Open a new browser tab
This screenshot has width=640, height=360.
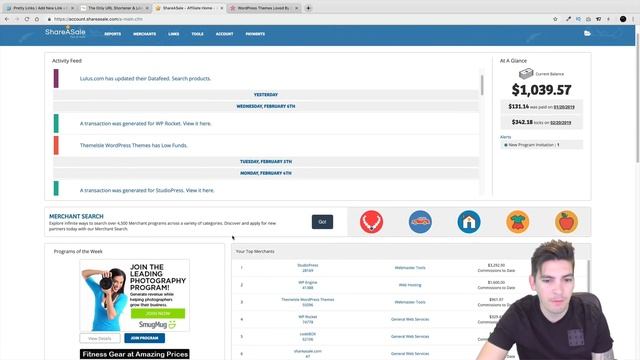pyautogui.click(x=308, y=8)
